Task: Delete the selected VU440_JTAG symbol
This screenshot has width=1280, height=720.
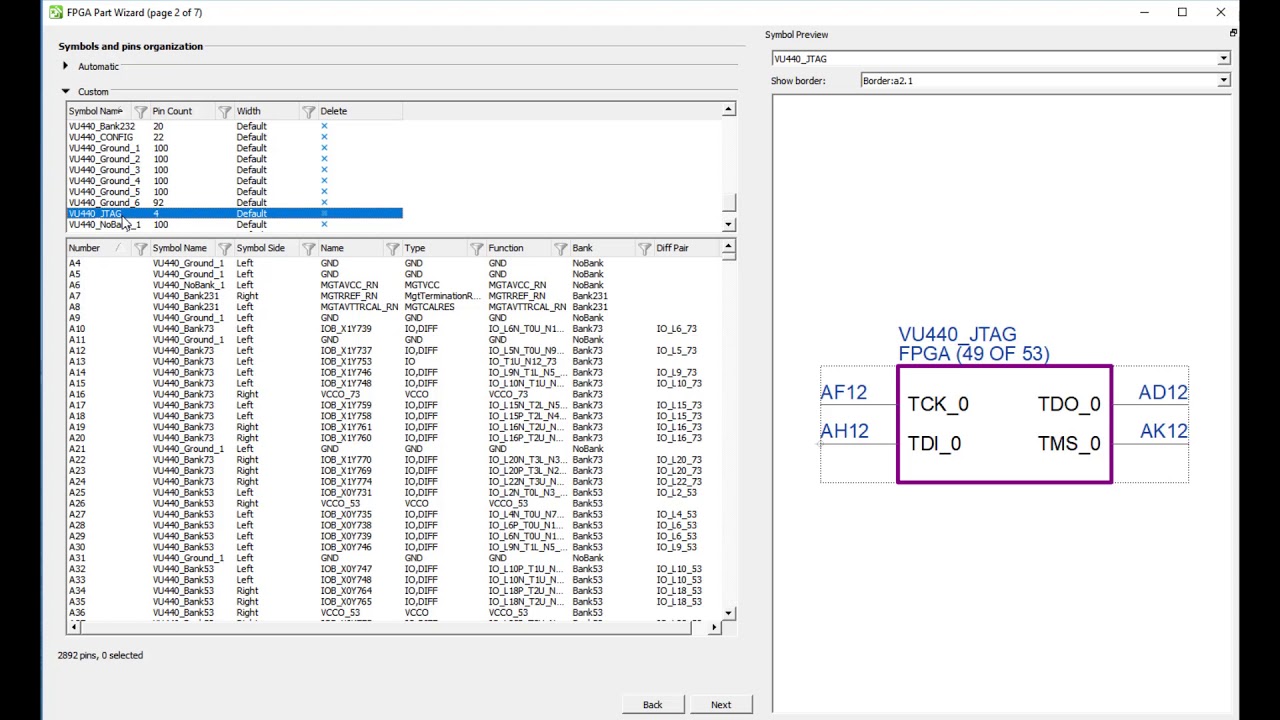Action: coord(324,214)
